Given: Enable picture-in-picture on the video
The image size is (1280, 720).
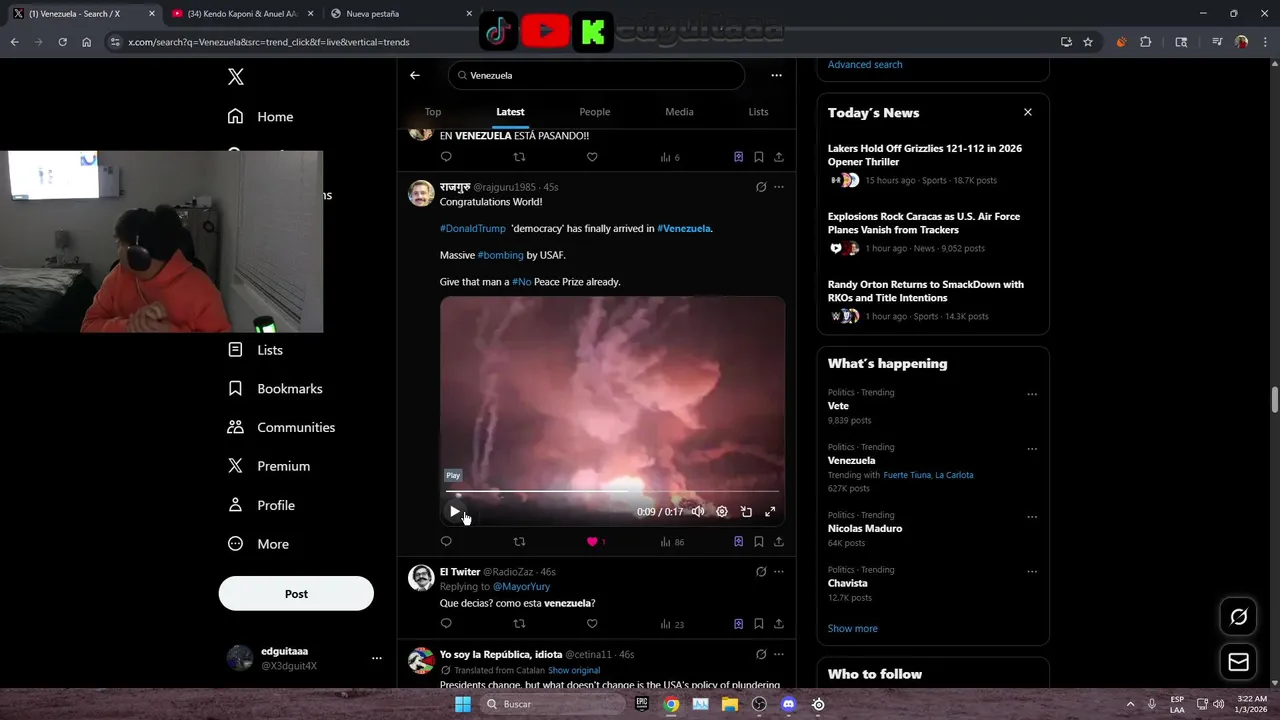Looking at the screenshot, I should click(746, 511).
